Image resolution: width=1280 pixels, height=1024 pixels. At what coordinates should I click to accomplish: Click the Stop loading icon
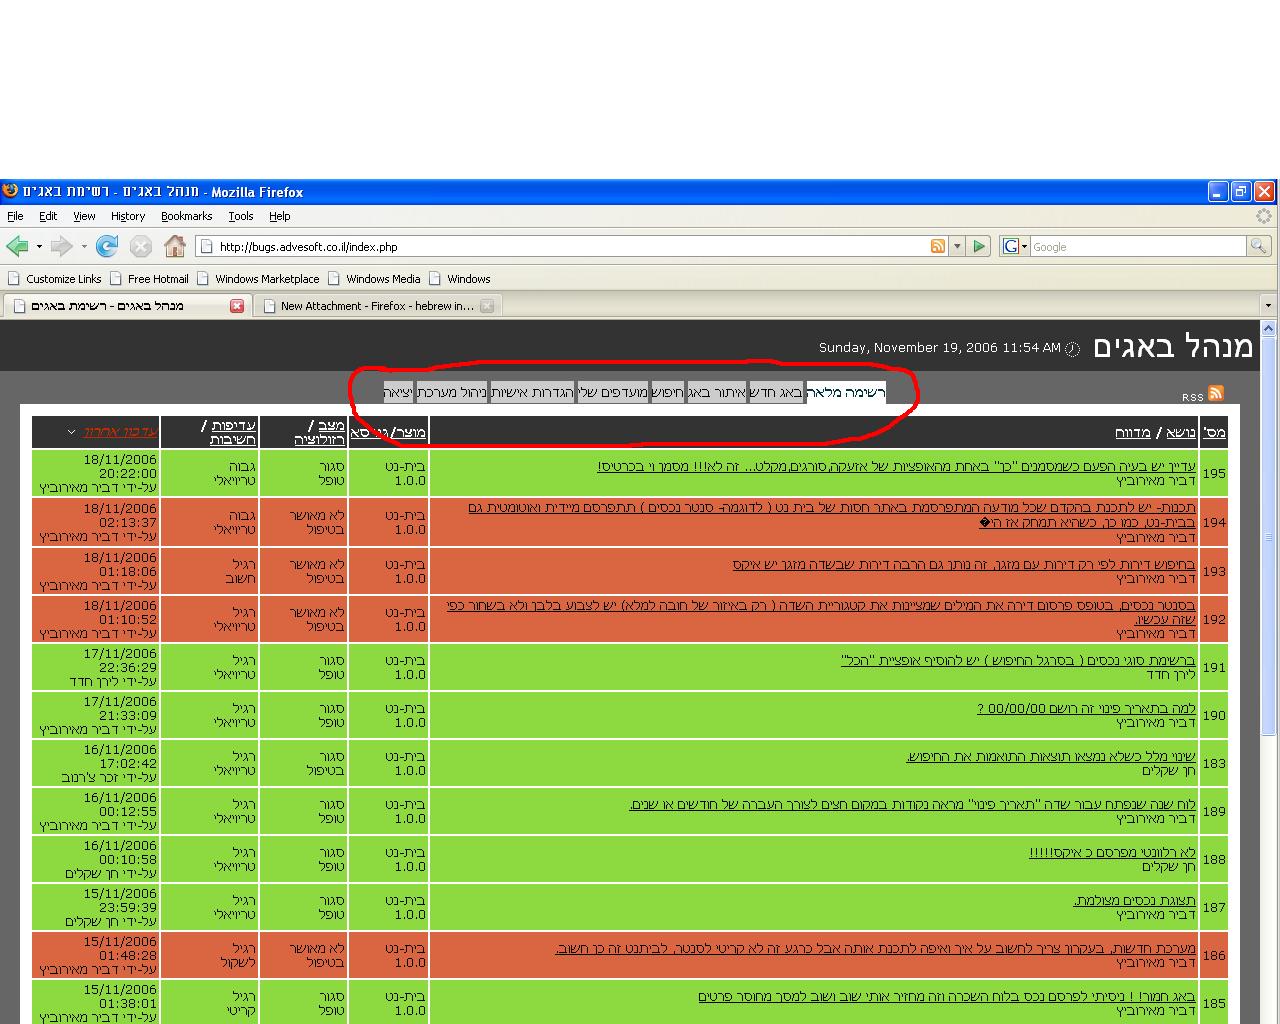(141, 246)
